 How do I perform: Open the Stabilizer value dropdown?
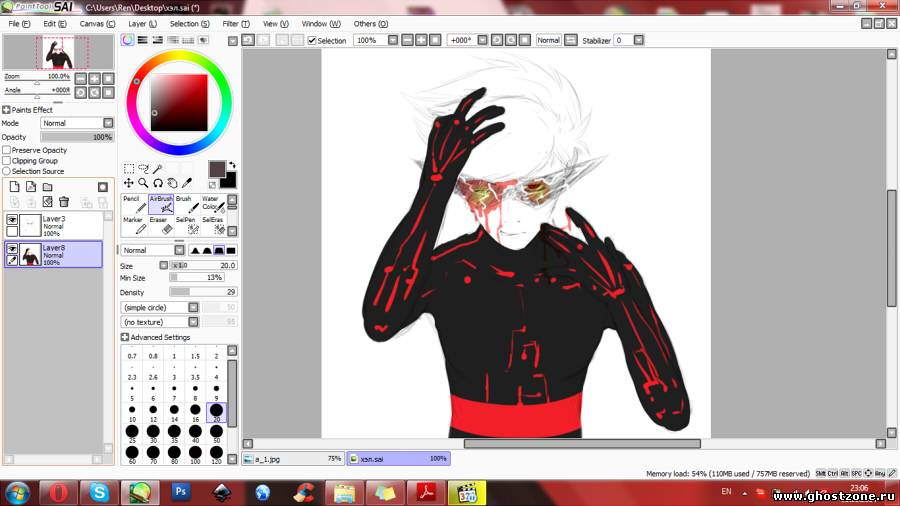638,40
